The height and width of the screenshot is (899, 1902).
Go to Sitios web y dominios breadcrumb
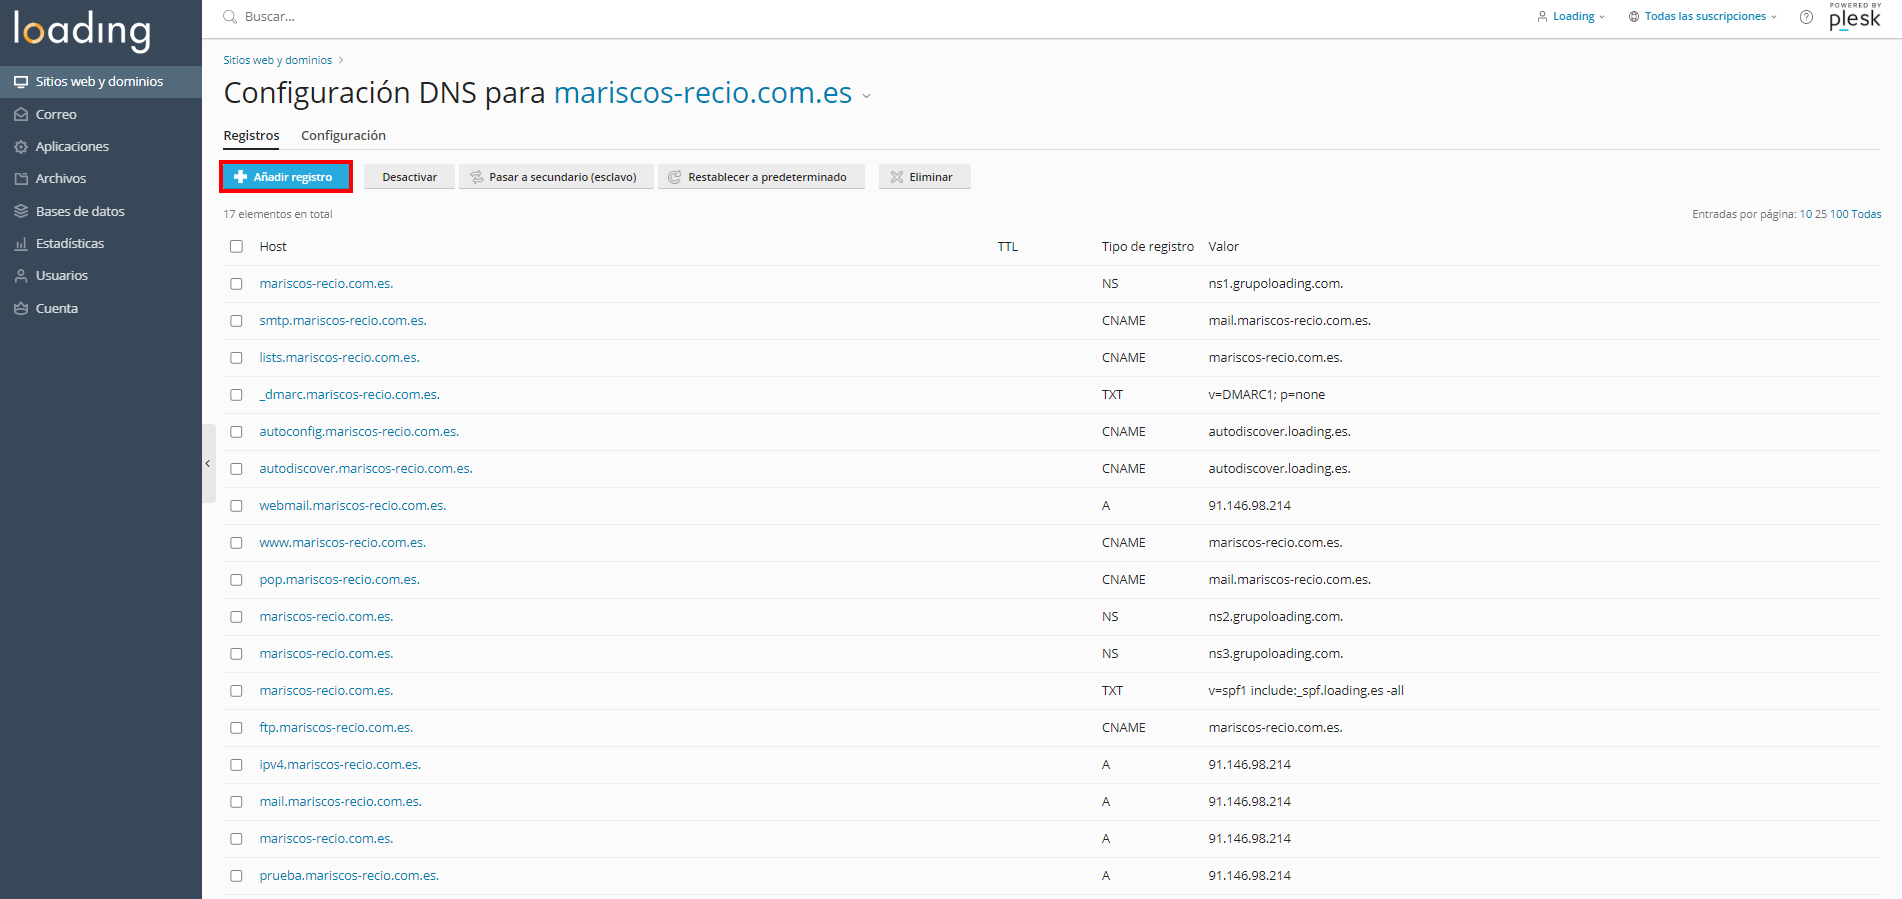[277, 60]
